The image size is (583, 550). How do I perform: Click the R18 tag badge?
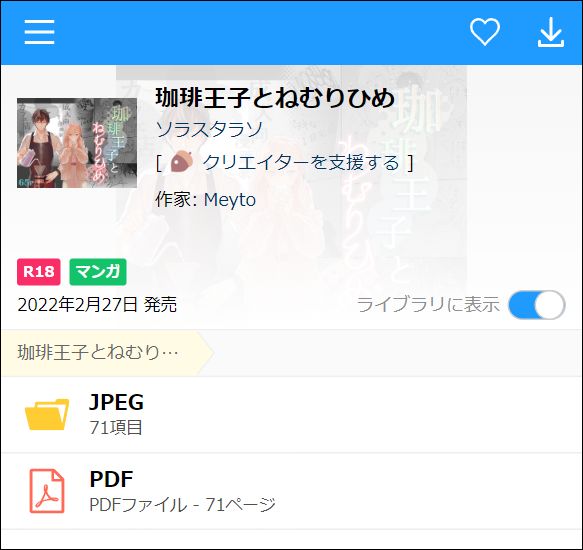39,272
